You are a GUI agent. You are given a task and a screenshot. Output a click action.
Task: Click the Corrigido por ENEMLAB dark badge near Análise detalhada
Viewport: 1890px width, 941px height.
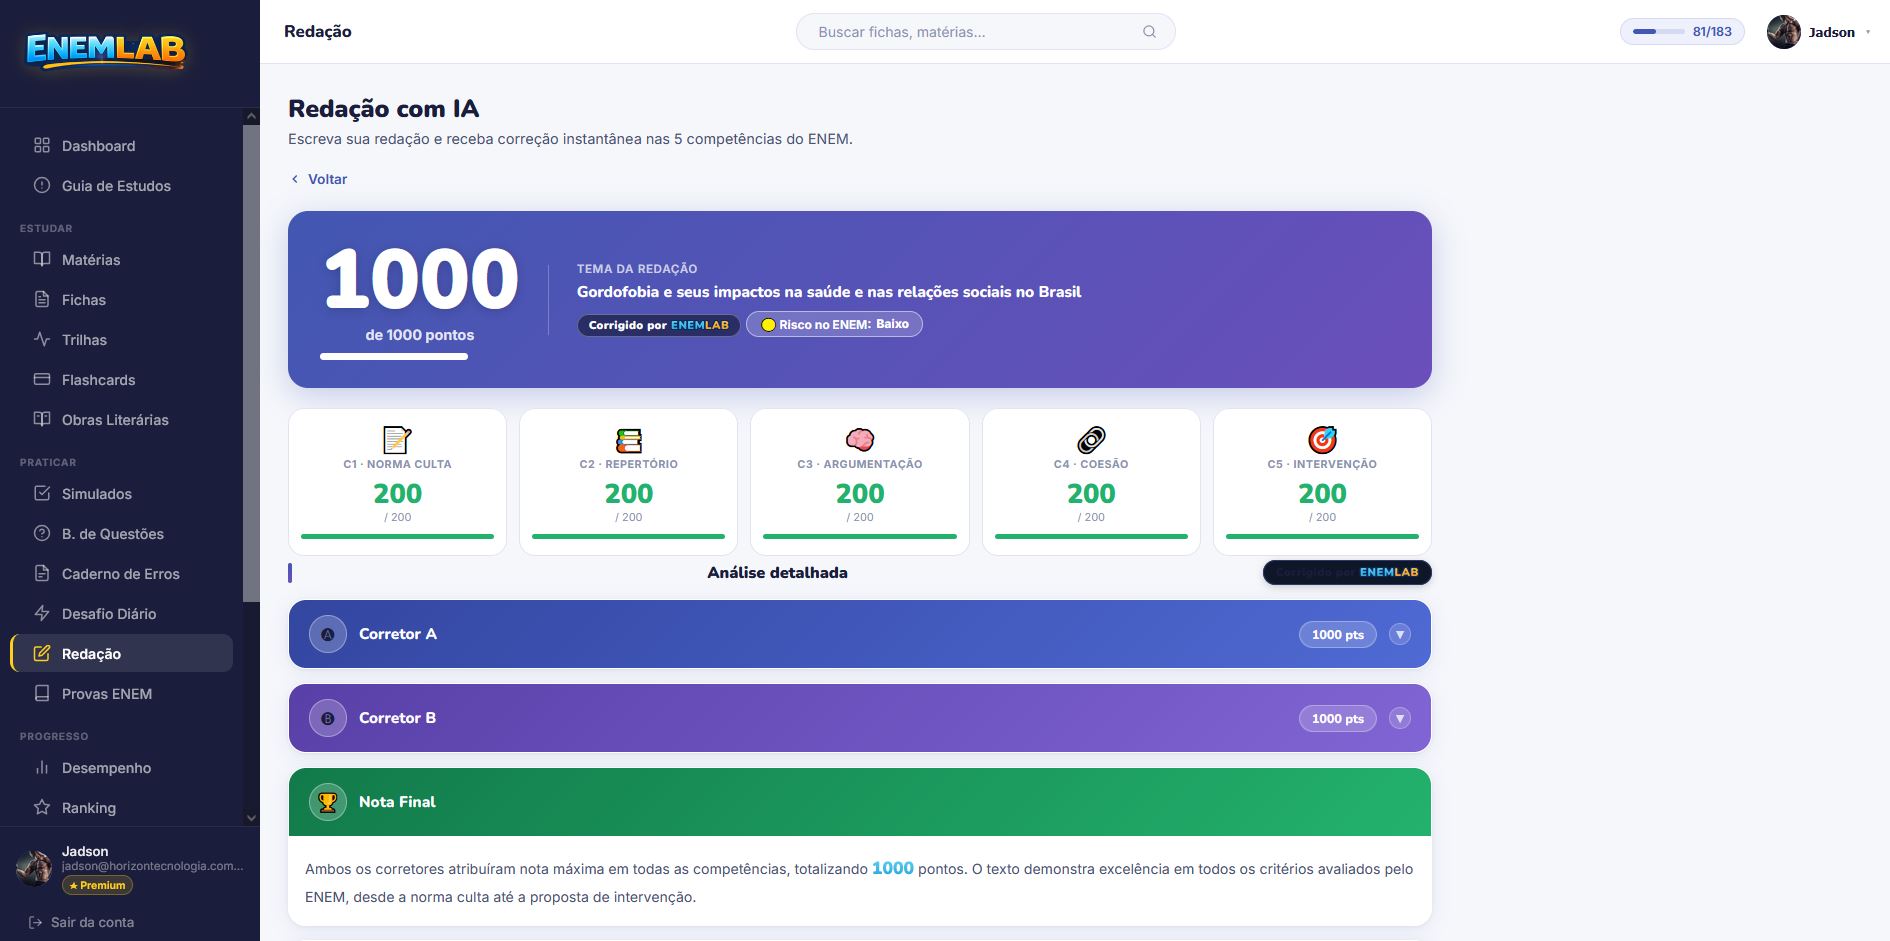[x=1347, y=572]
